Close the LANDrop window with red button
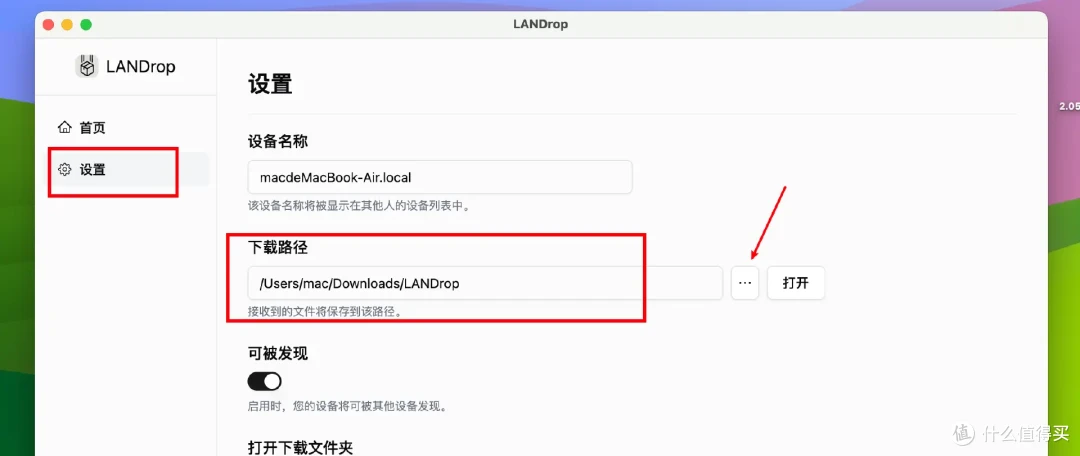Image resolution: width=1080 pixels, height=456 pixels. coord(48,25)
